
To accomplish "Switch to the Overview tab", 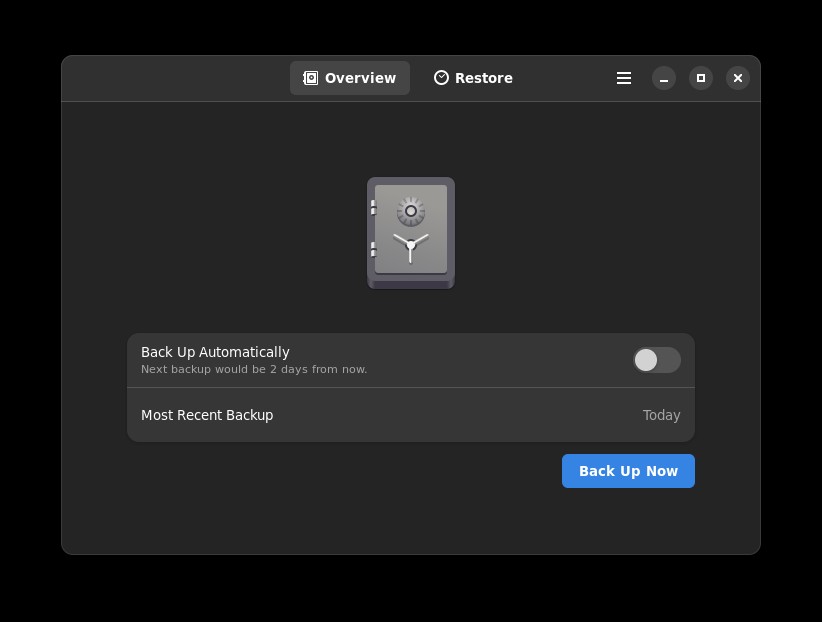I will click(x=350, y=78).
